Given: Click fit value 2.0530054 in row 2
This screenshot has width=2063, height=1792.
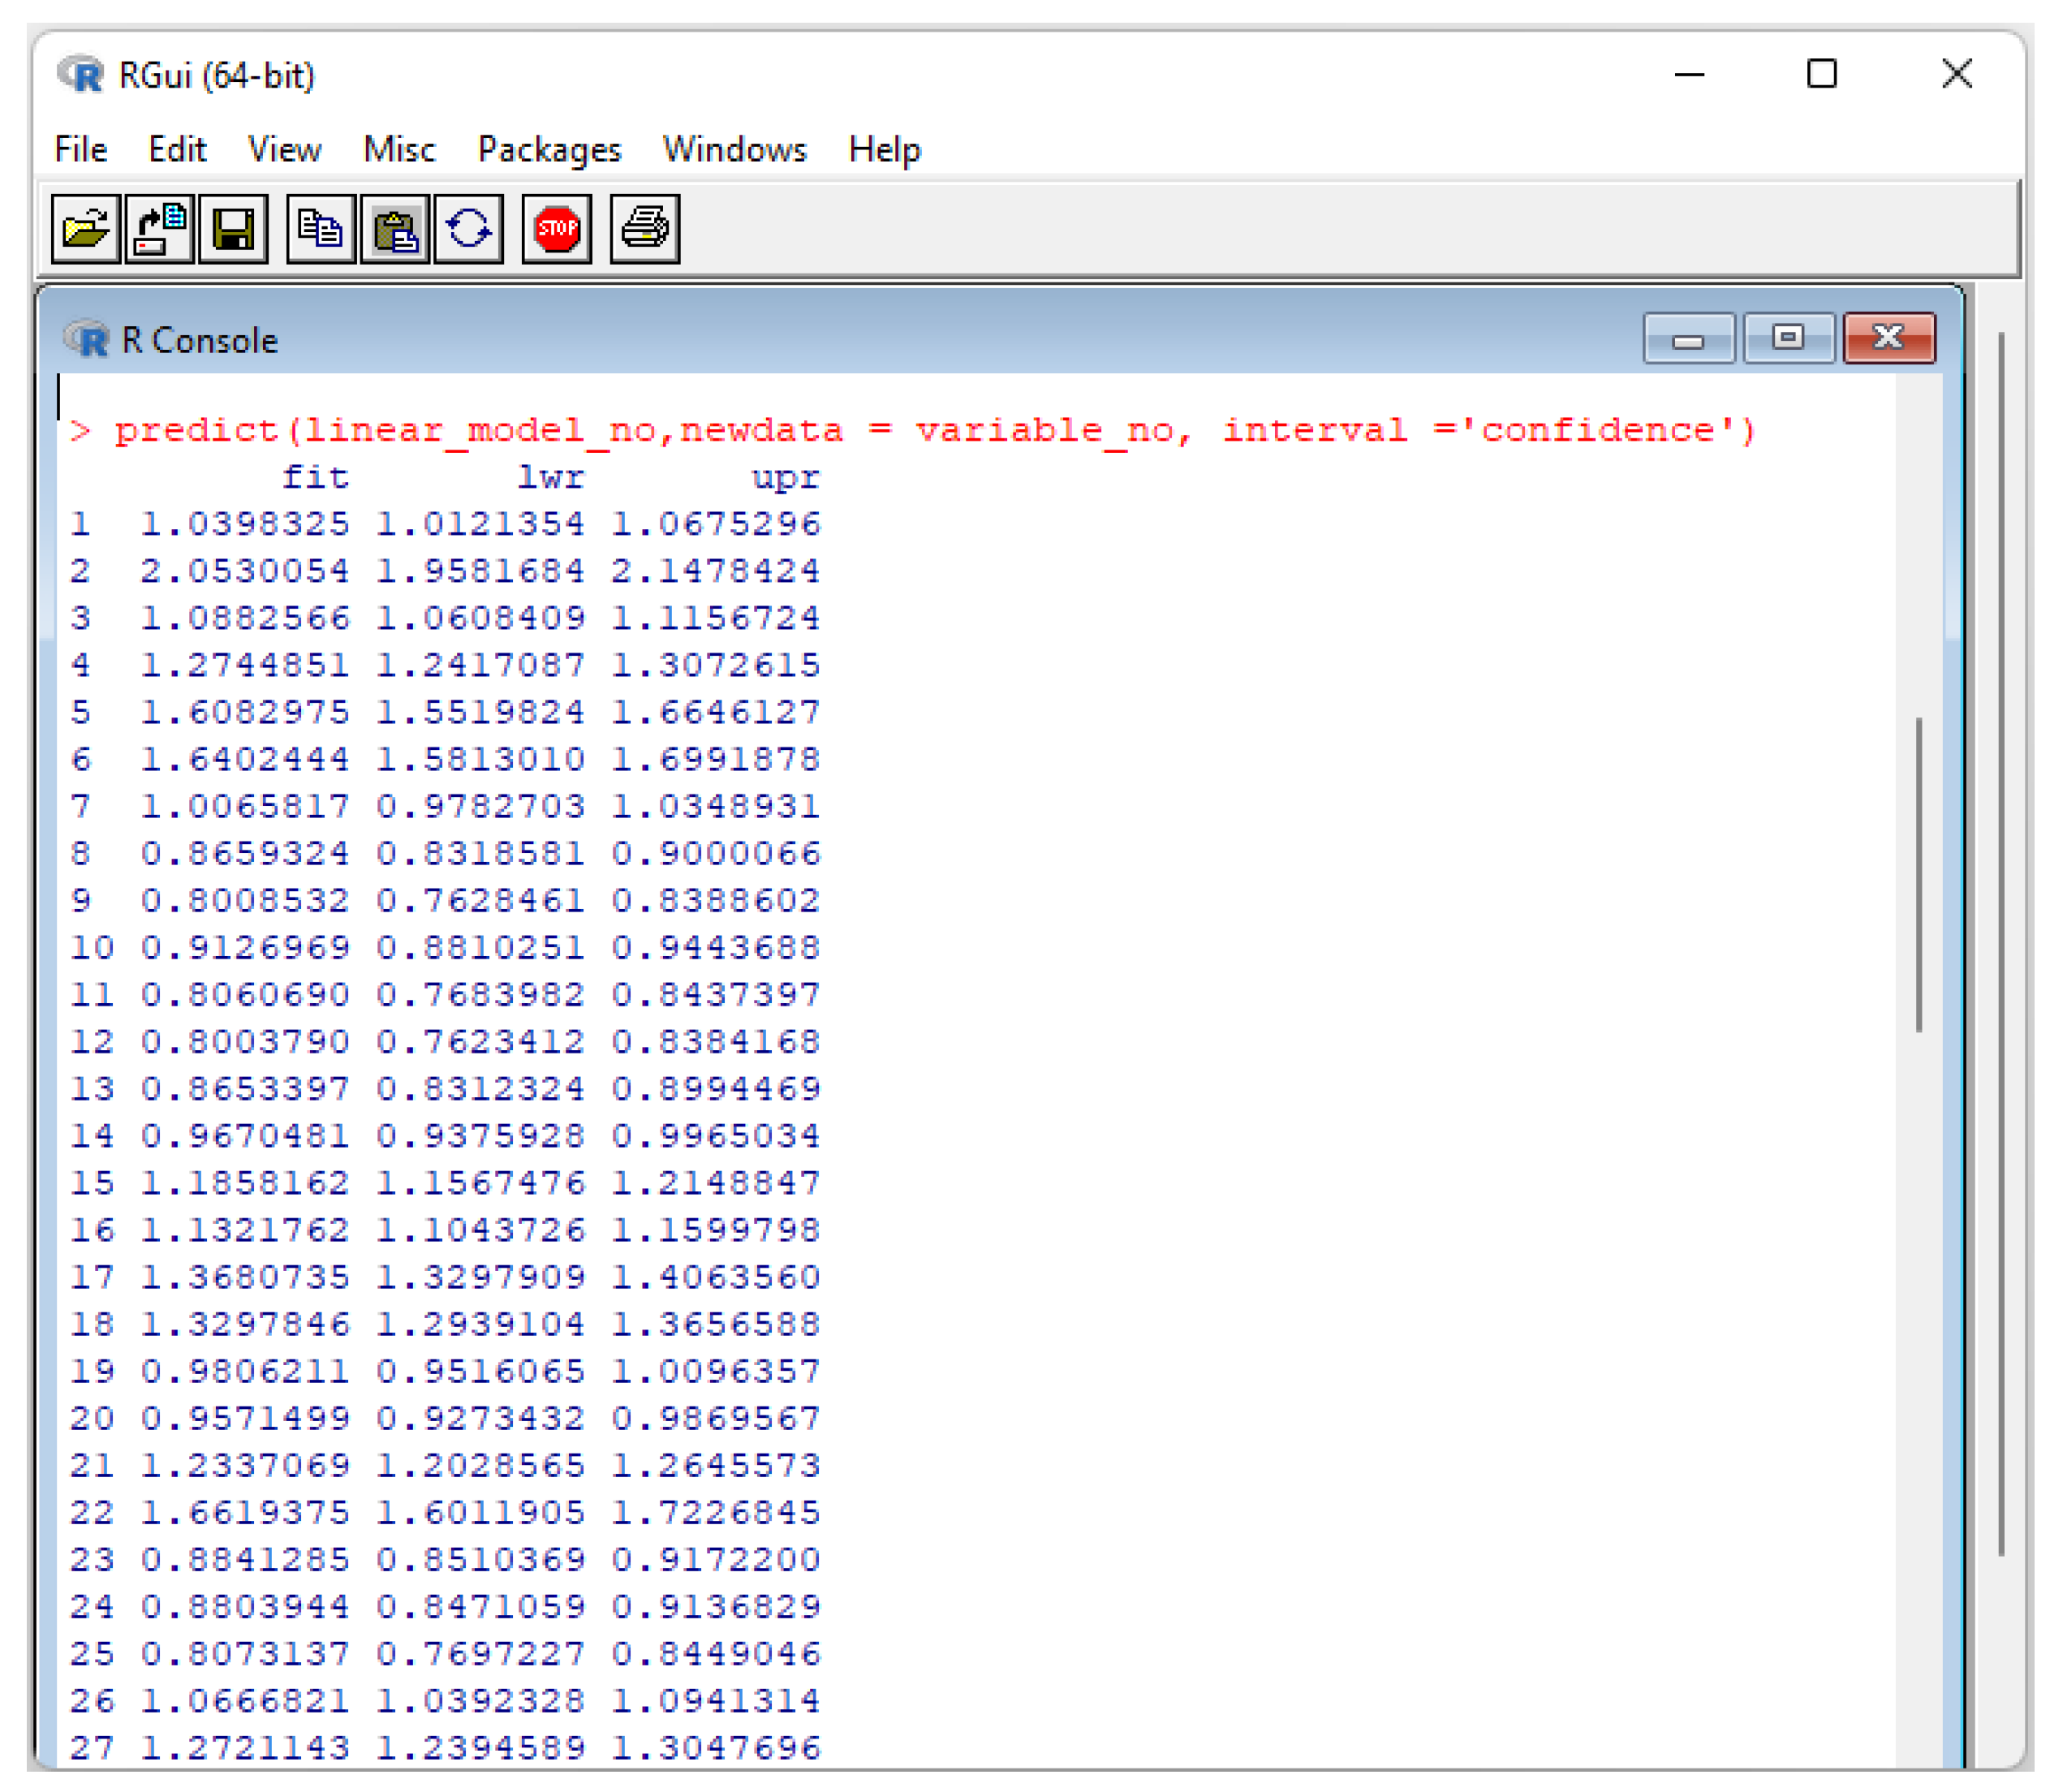Looking at the screenshot, I should click(x=245, y=572).
